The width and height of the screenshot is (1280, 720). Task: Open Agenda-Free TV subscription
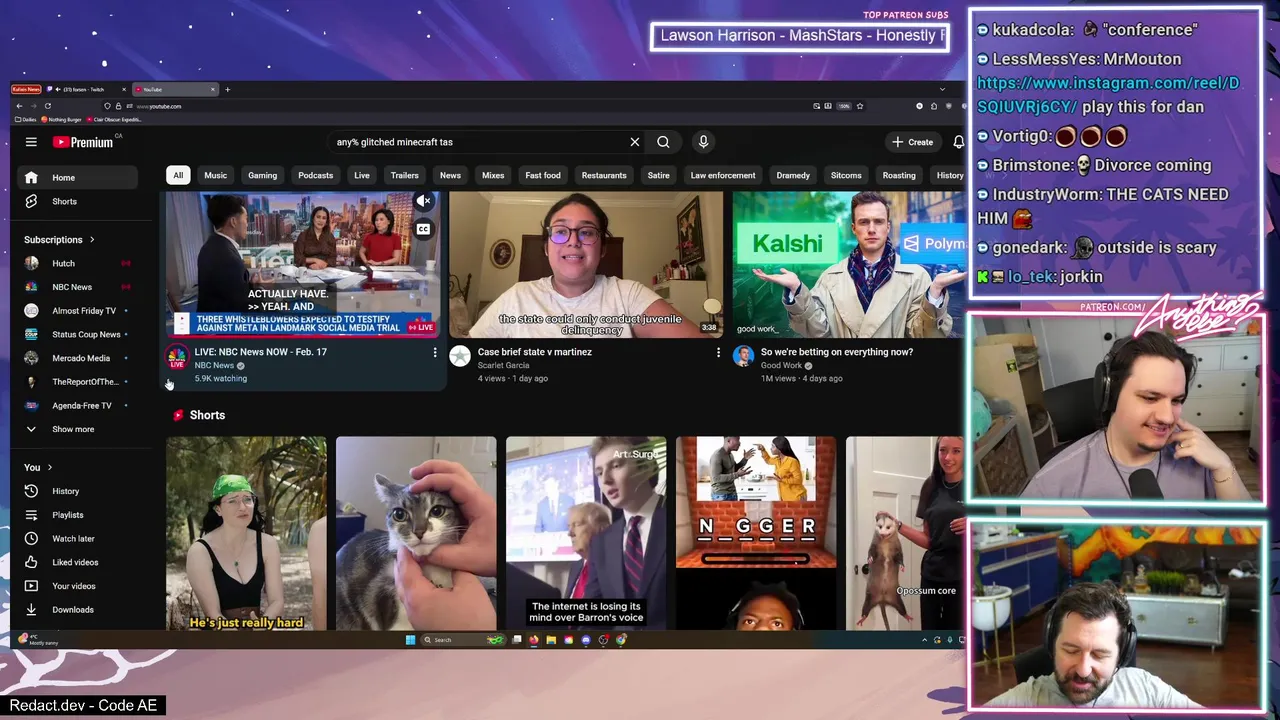(x=78, y=406)
